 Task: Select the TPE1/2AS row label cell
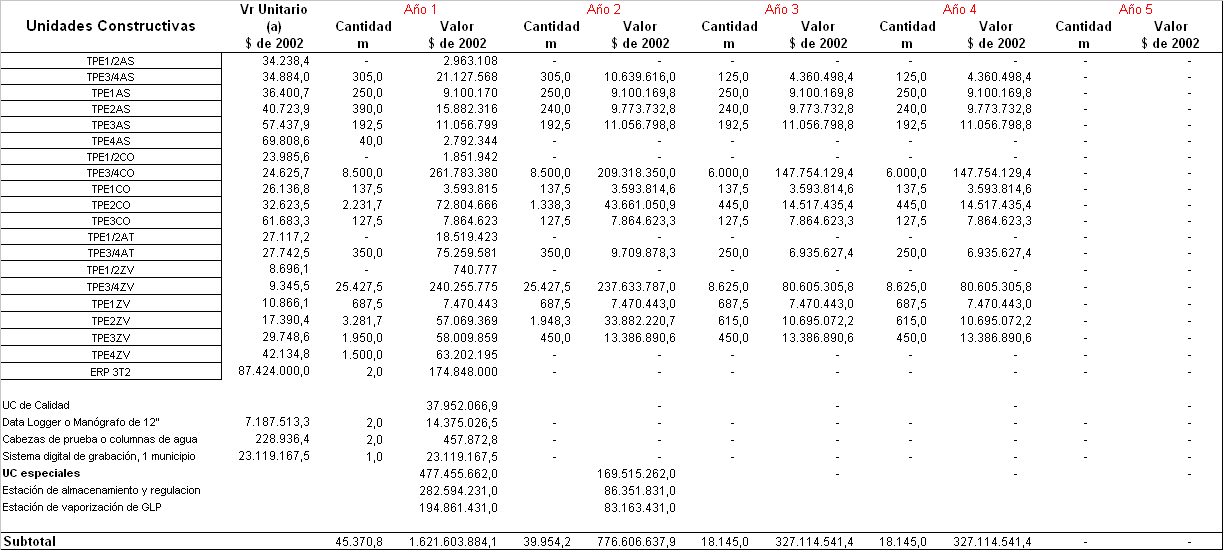[x=111, y=61]
